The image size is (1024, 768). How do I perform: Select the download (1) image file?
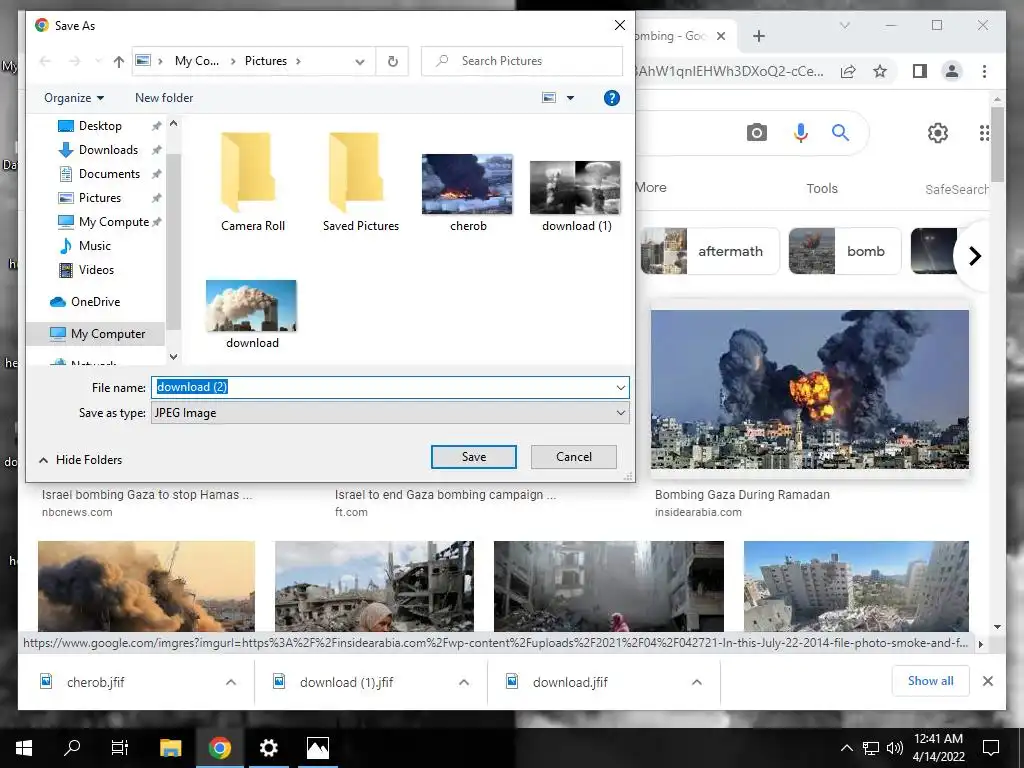(576, 196)
